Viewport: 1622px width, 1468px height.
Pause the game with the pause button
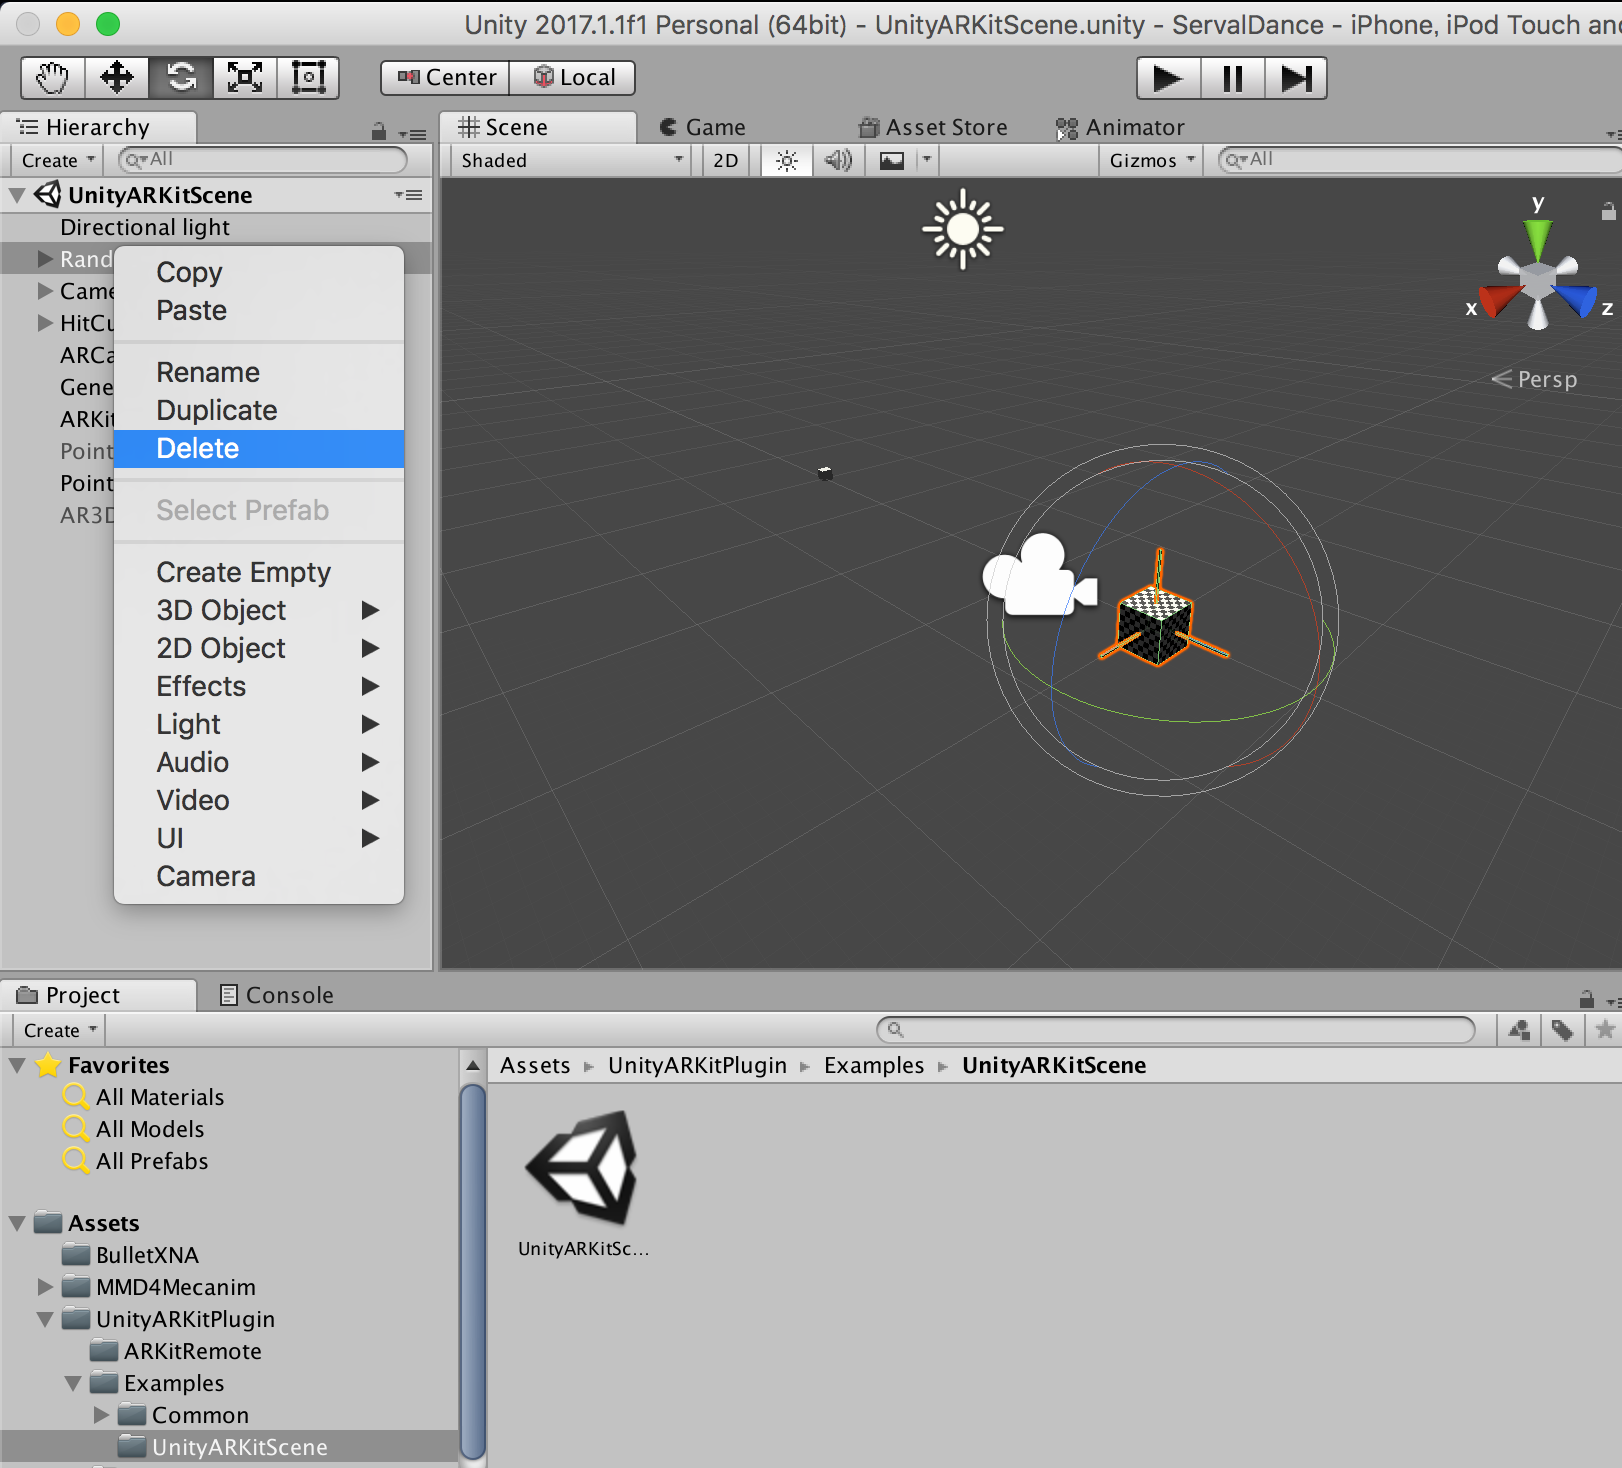coord(1233,78)
